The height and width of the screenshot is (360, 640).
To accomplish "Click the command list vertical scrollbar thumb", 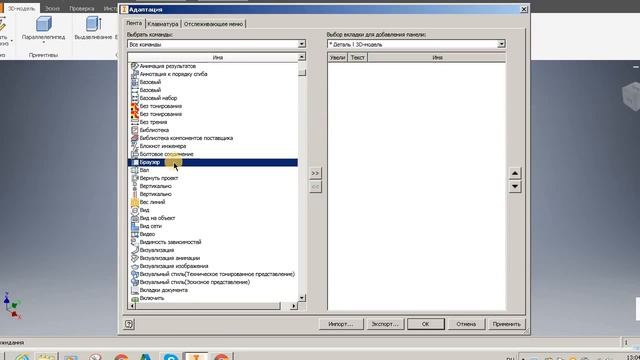I will coord(302,73).
